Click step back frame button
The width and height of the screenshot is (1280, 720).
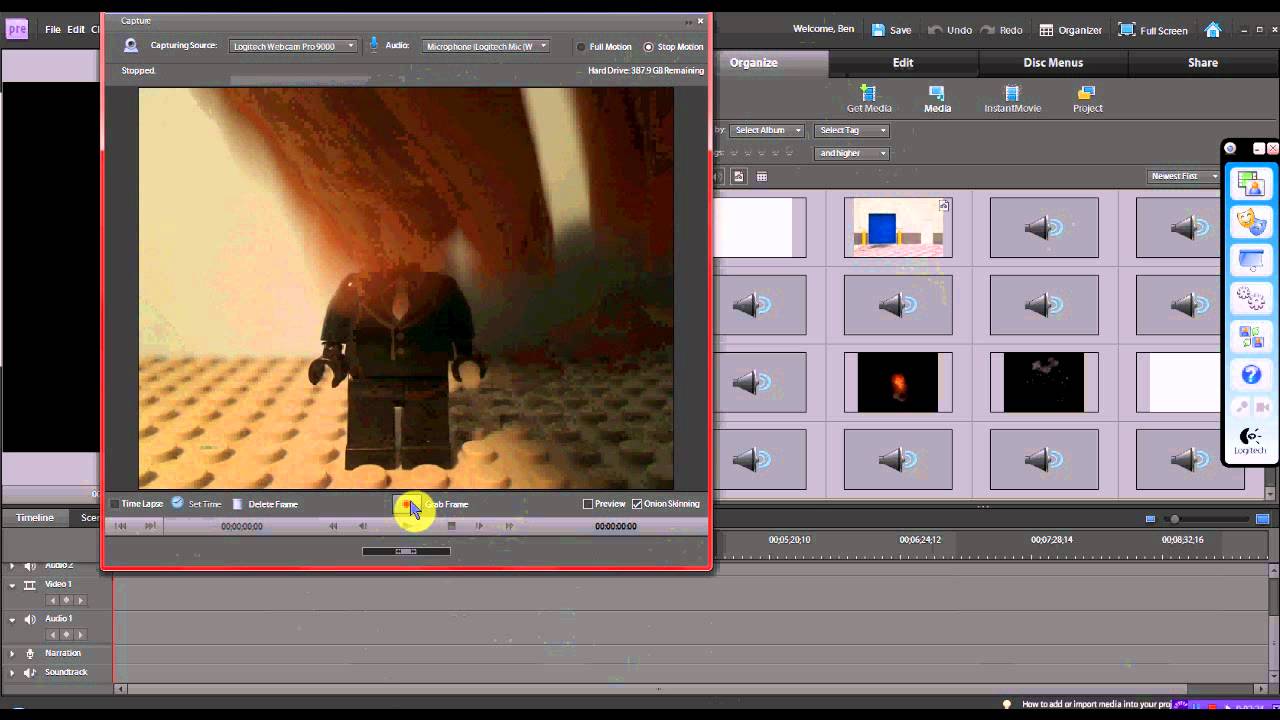tap(362, 526)
